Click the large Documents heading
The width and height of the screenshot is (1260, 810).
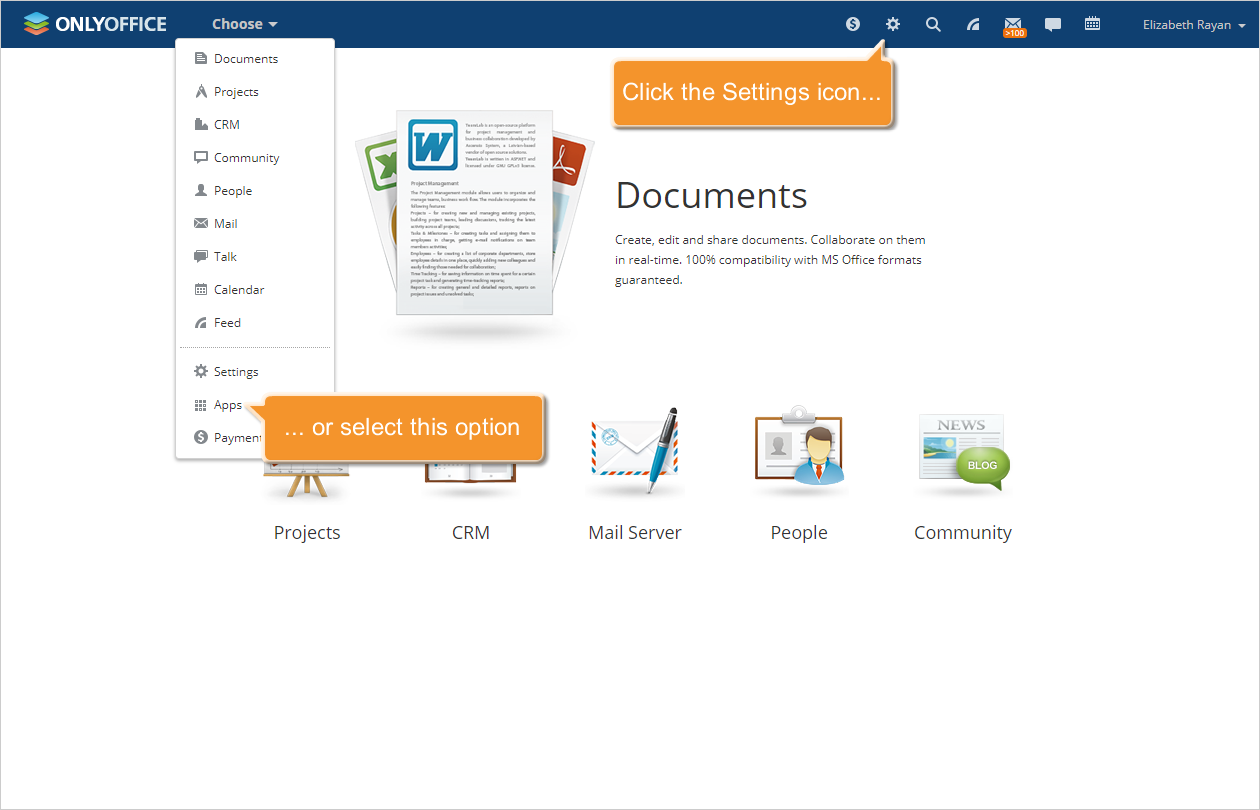[711, 195]
